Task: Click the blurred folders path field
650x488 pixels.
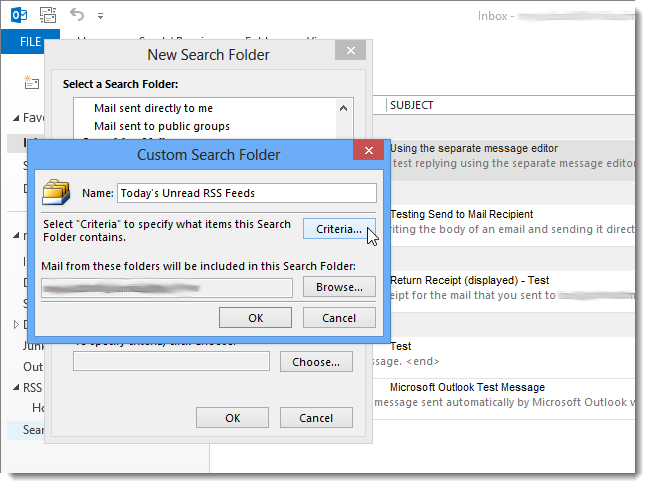Action: 167,288
